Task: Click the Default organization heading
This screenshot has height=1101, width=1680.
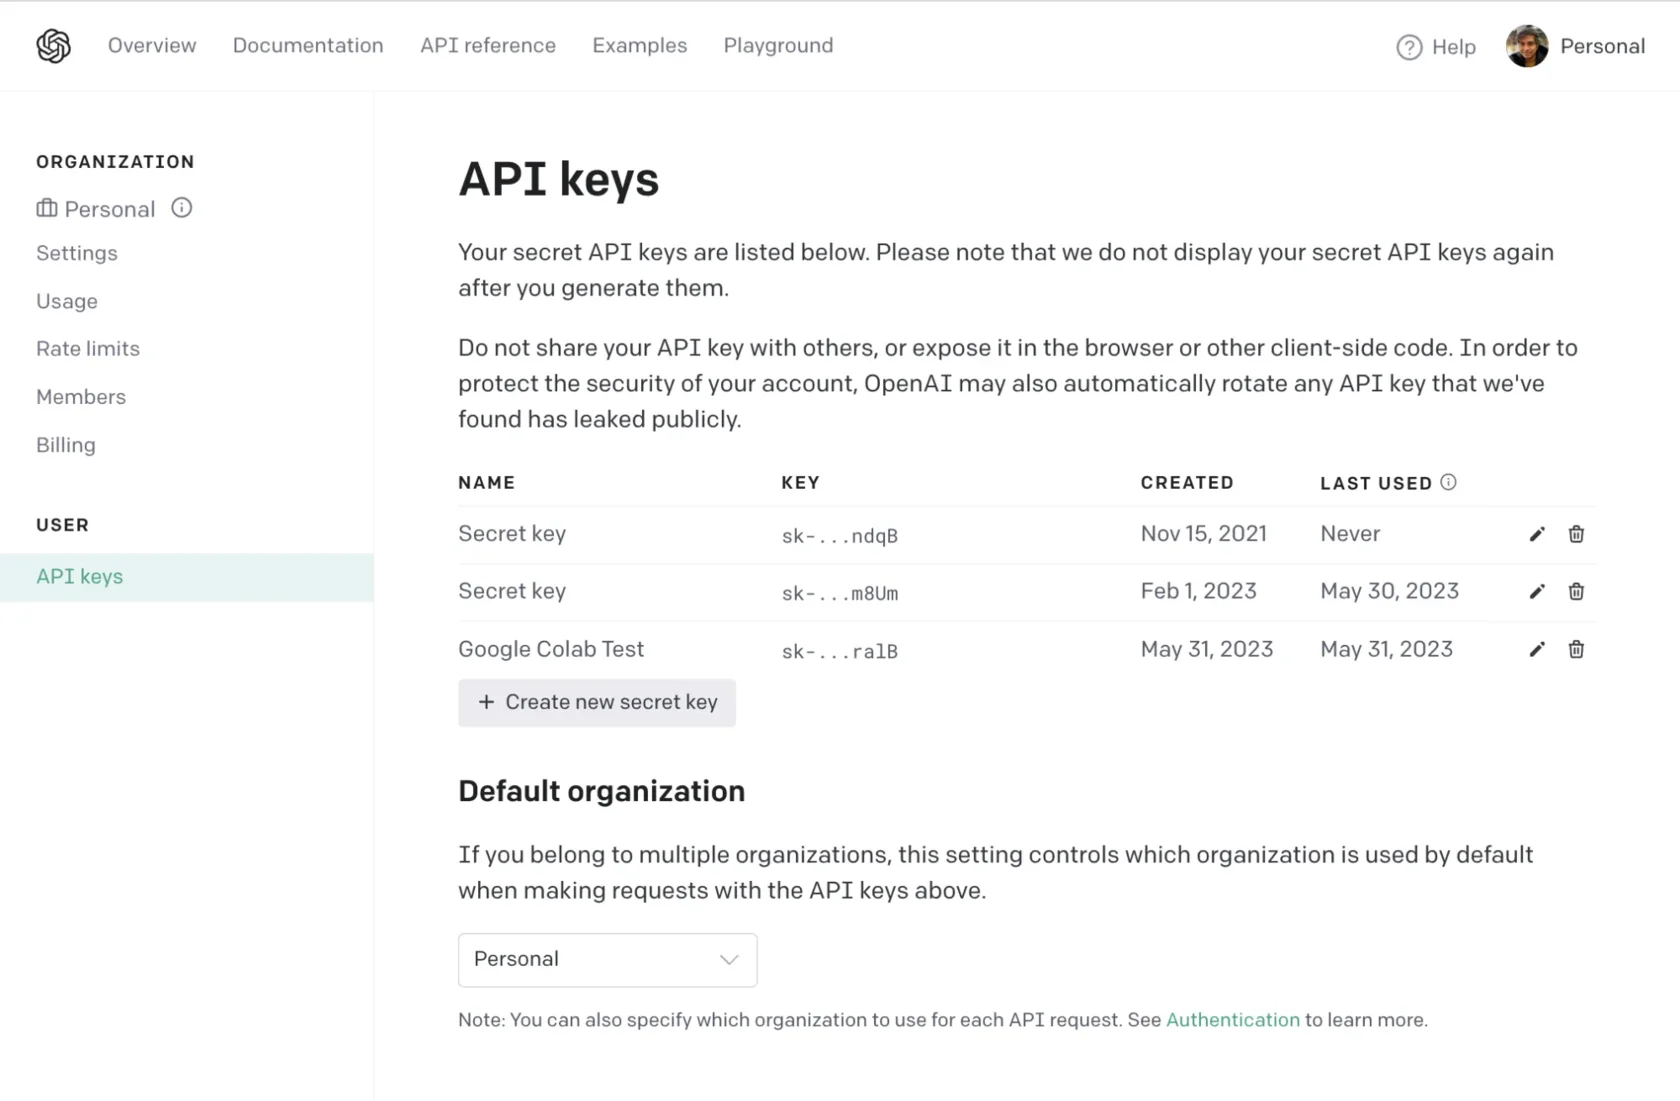Action: (x=601, y=791)
